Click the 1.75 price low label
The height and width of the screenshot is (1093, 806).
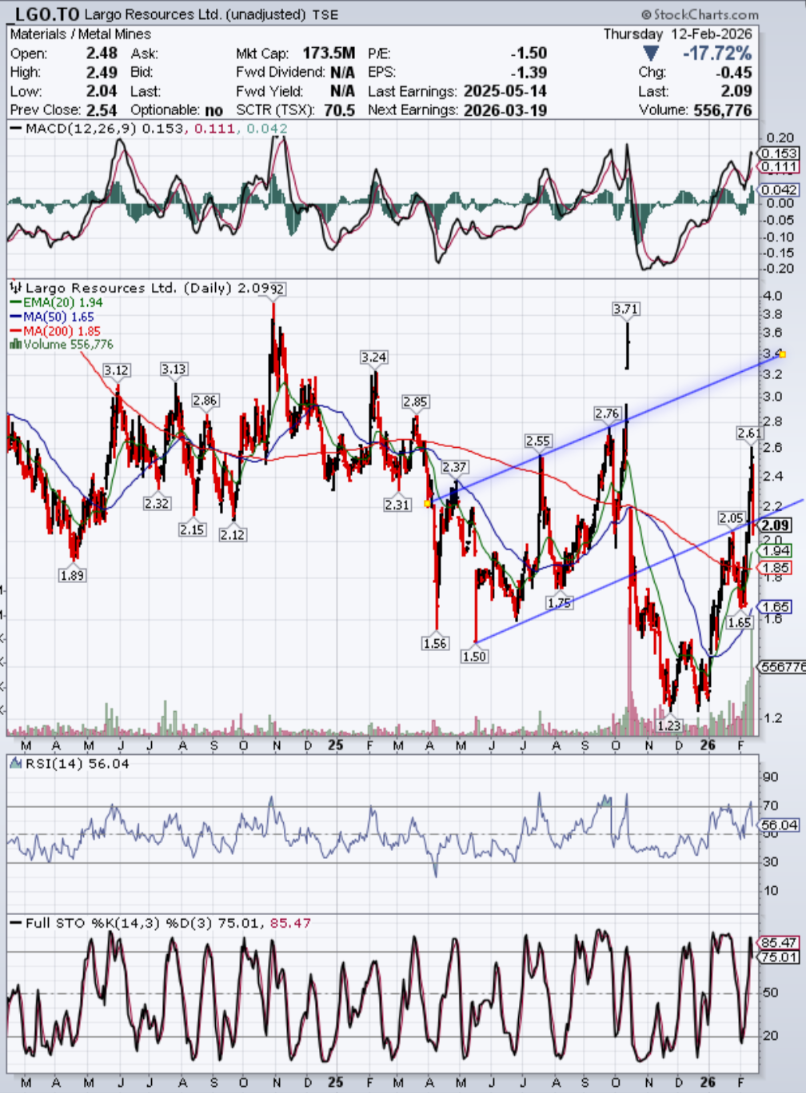(x=559, y=602)
